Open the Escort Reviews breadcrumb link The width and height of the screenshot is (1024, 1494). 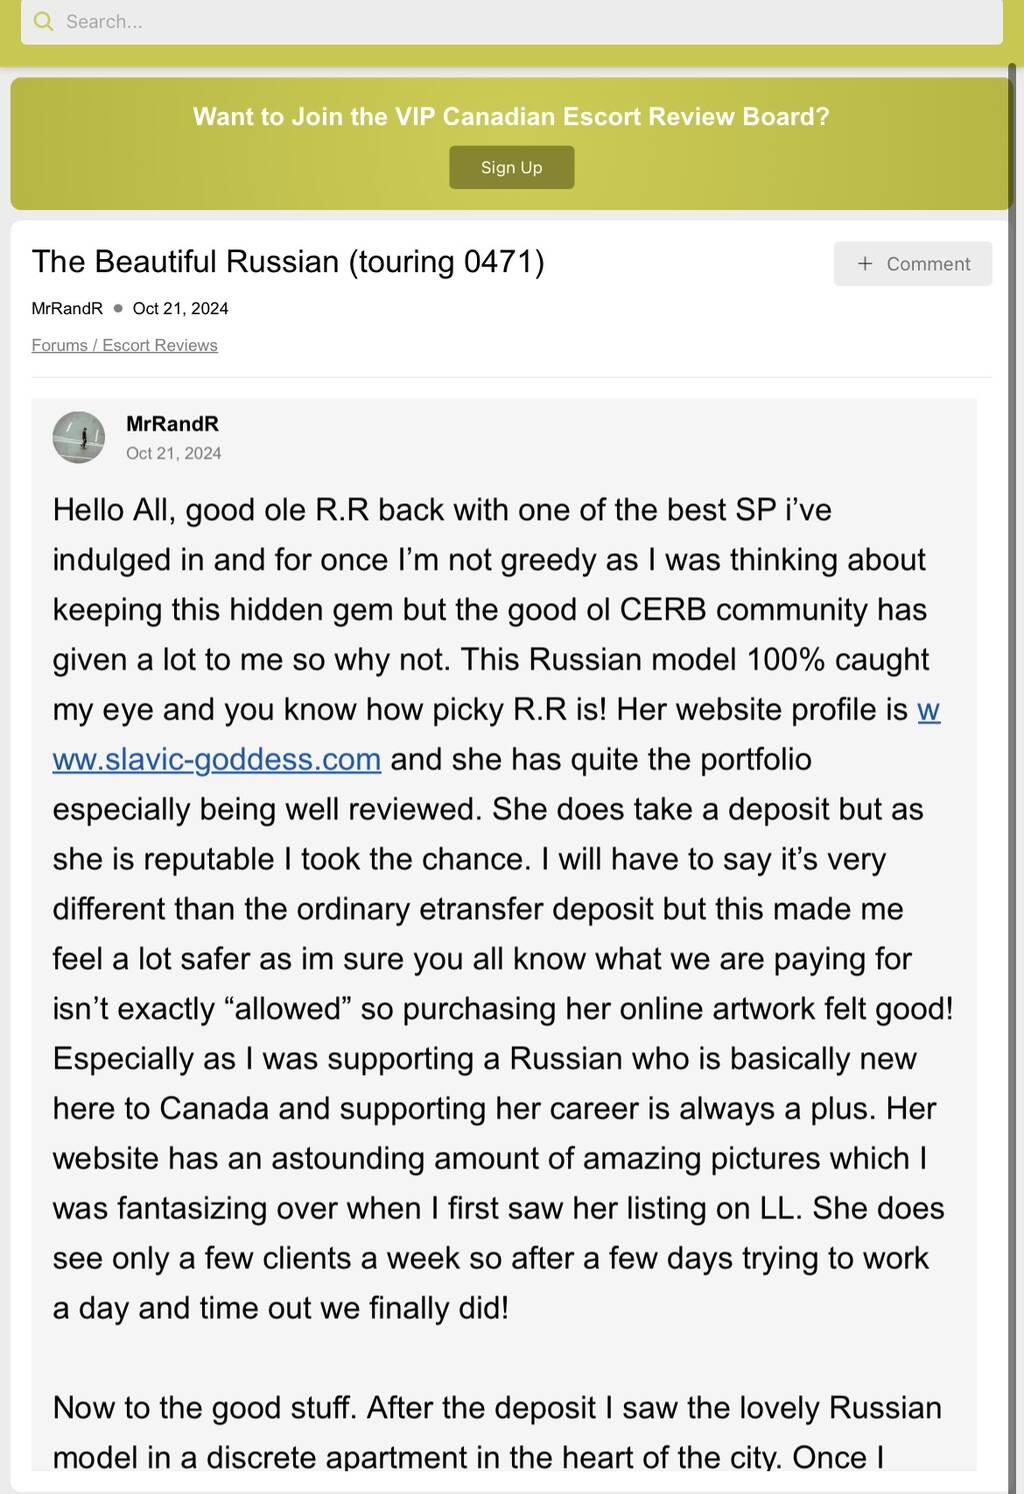160,345
